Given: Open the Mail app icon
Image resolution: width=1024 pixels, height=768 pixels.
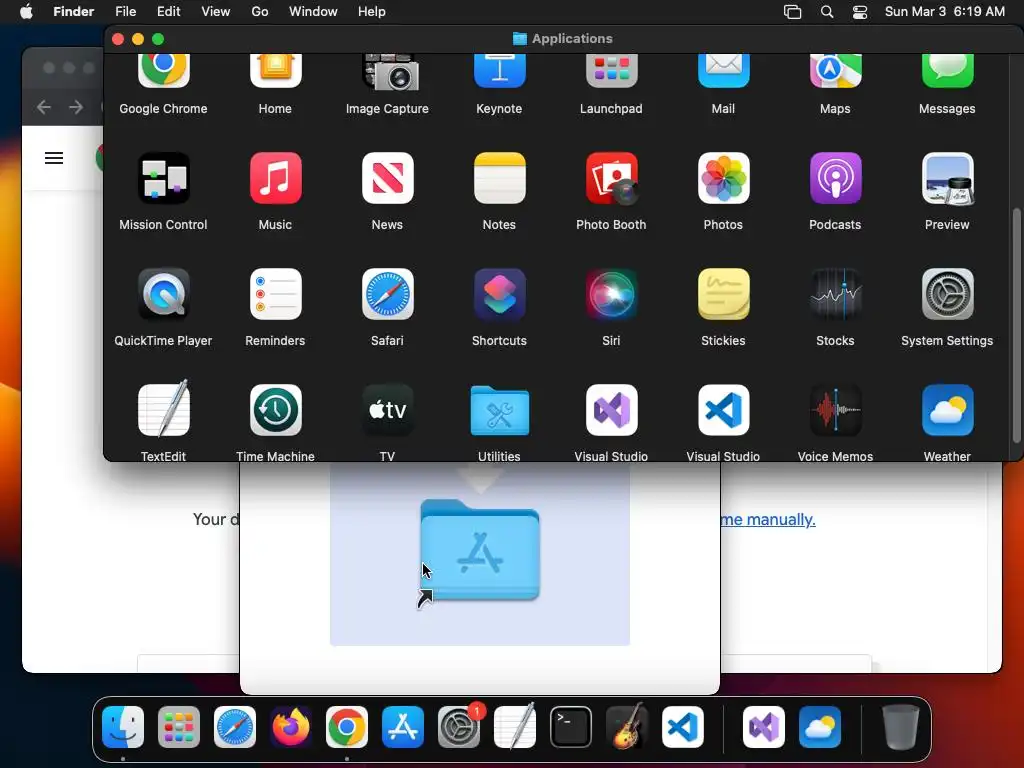Looking at the screenshot, I should 724,72.
